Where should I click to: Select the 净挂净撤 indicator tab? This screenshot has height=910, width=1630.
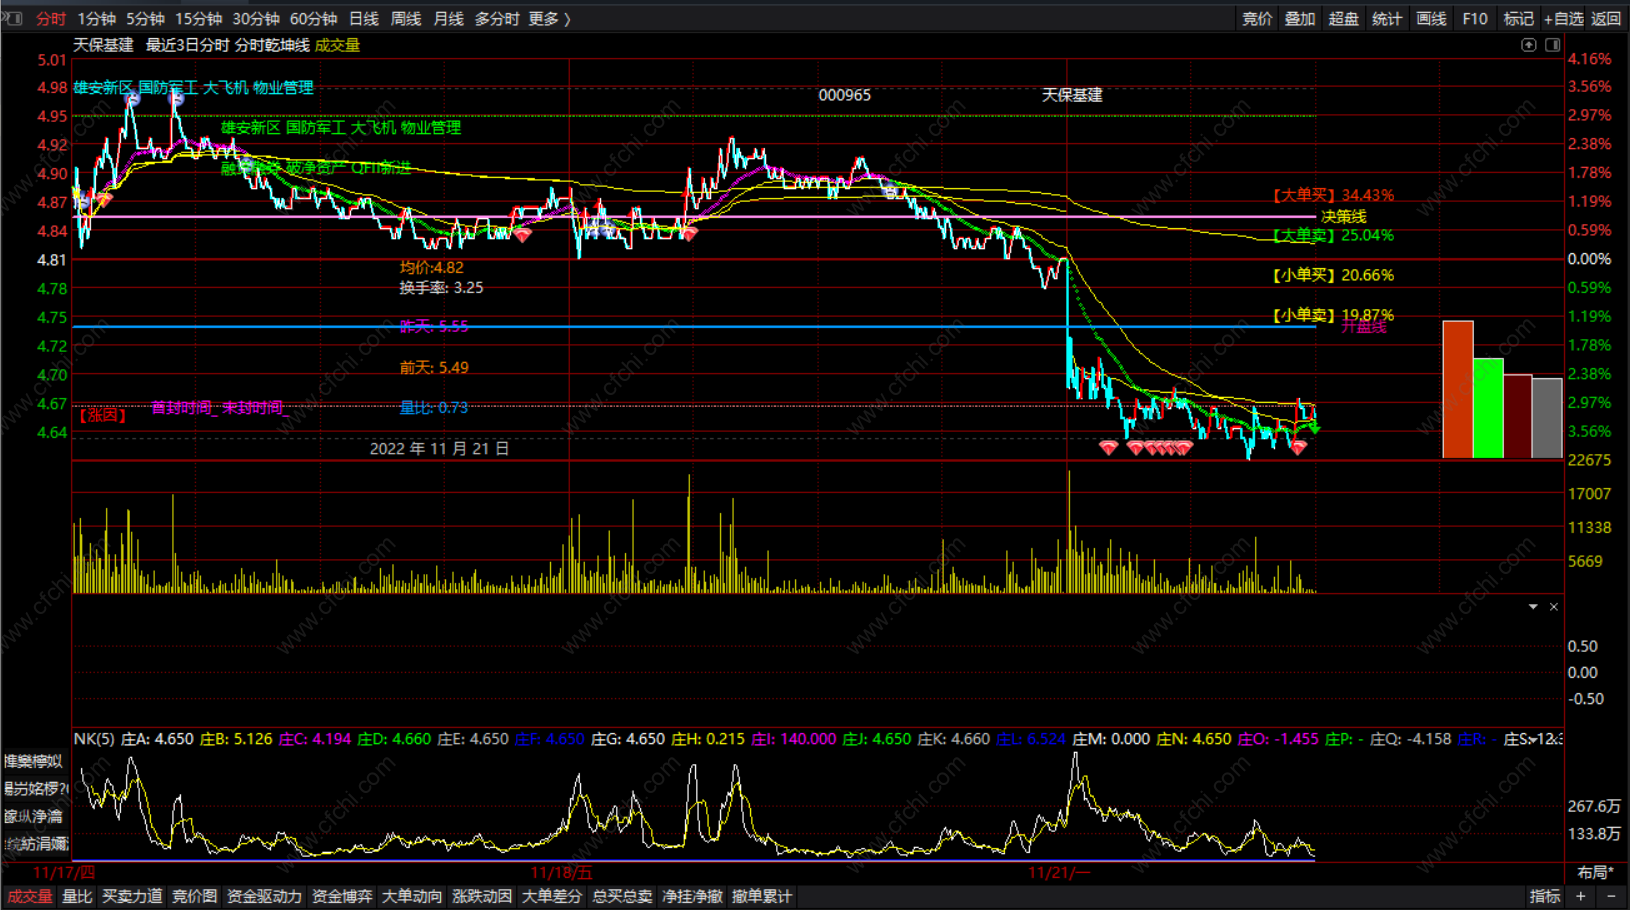(x=692, y=897)
